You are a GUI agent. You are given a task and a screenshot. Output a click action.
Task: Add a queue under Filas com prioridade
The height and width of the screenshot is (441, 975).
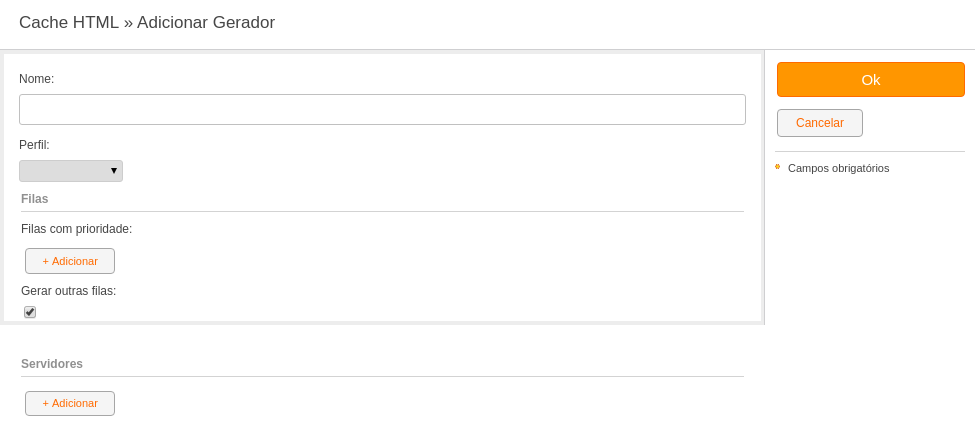pos(70,261)
